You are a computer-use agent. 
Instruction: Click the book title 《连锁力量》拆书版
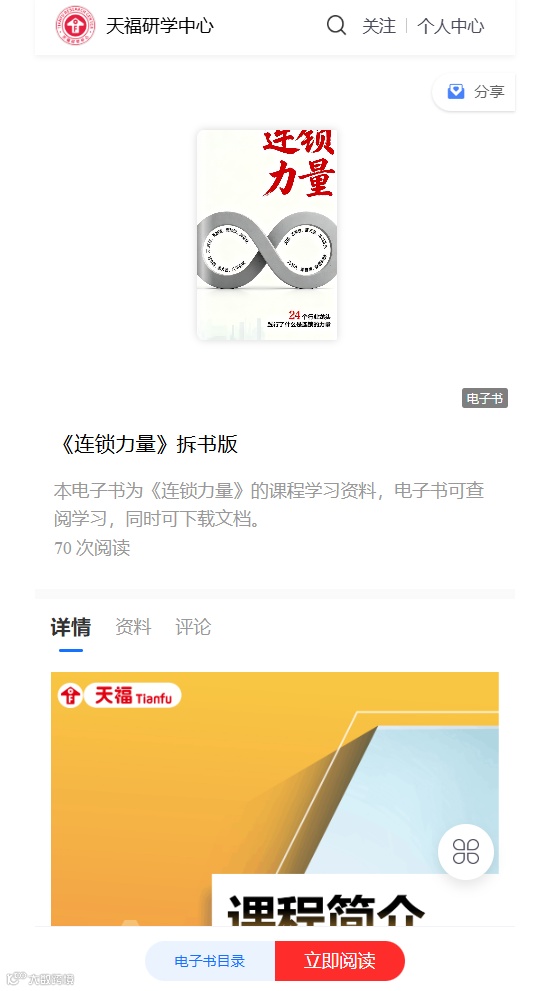click(146, 444)
